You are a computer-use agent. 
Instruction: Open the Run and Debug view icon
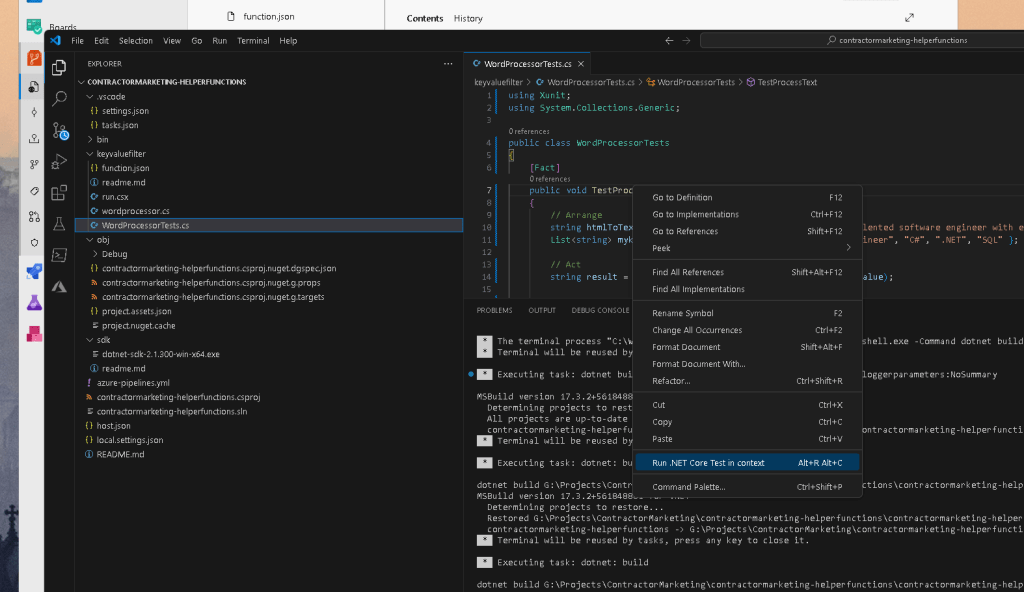click(x=59, y=161)
